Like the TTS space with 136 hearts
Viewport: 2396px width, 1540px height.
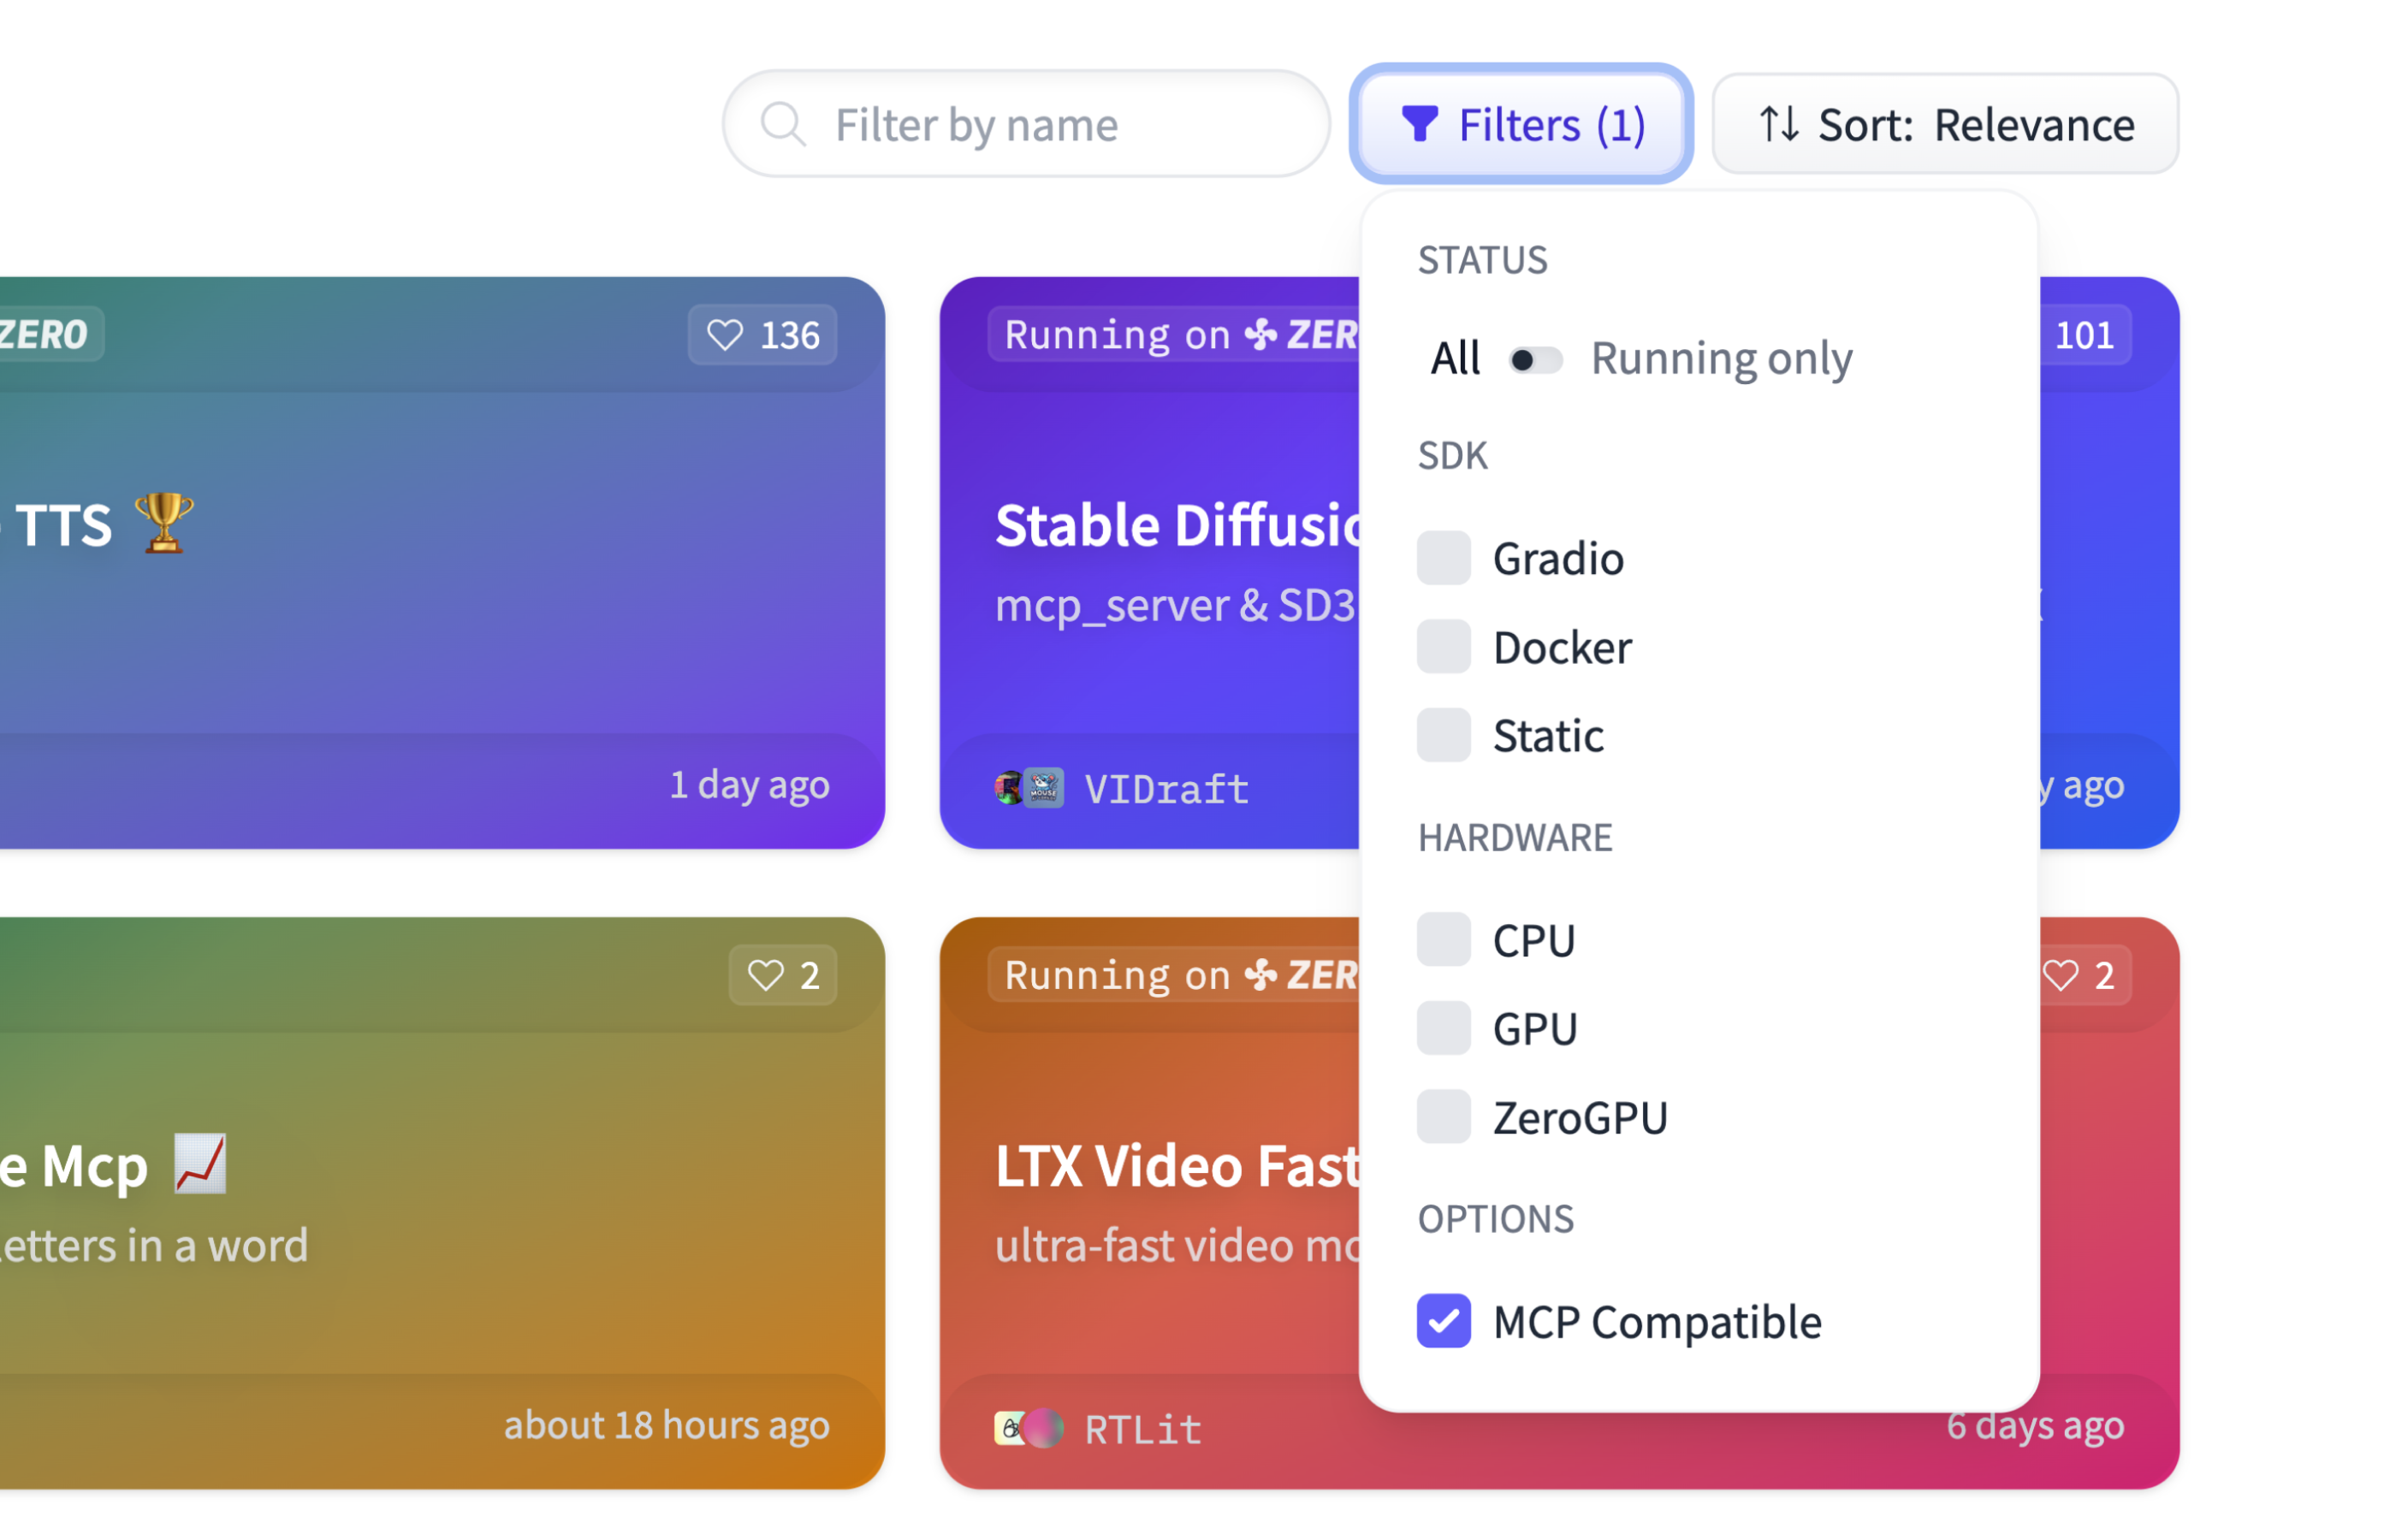click(725, 335)
